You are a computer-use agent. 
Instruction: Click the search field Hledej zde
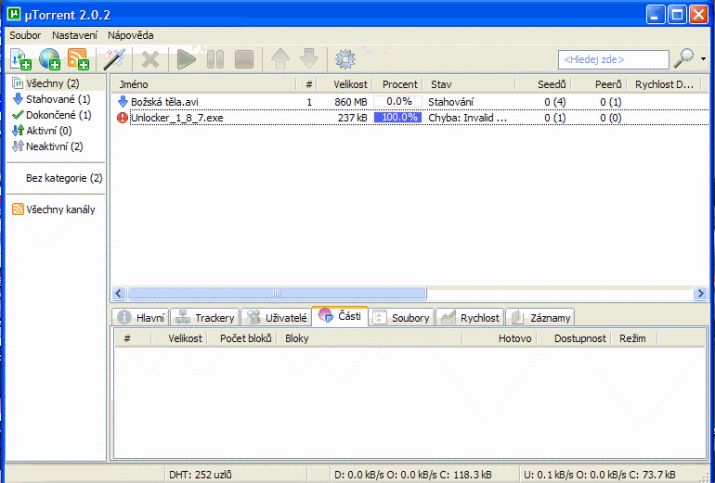tap(613, 59)
